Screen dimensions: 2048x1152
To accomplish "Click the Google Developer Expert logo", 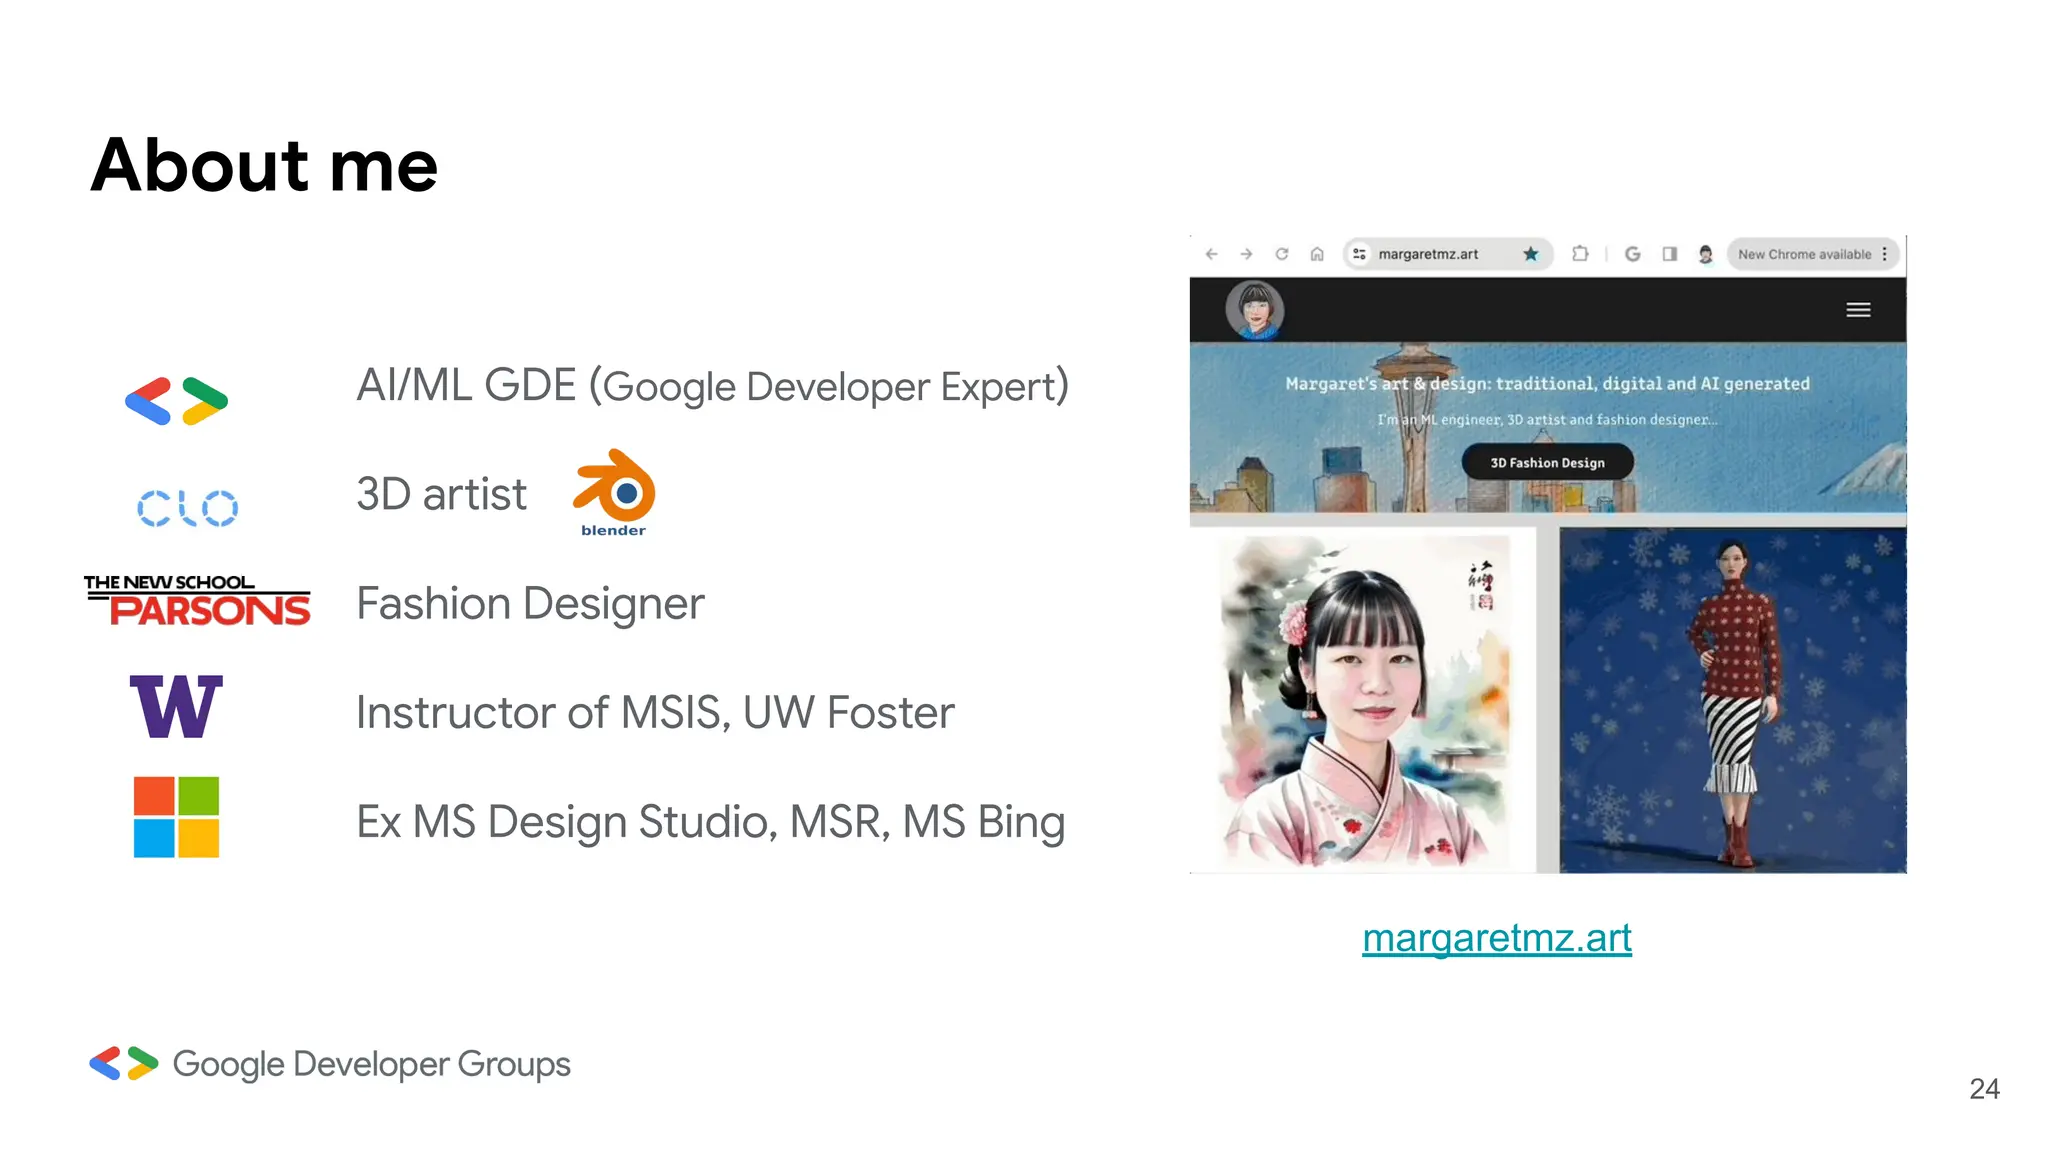I will (176, 401).
